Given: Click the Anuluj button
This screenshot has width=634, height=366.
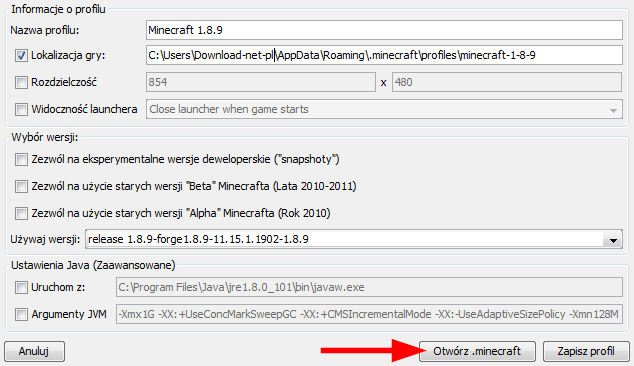Looking at the screenshot, I should (x=34, y=351).
